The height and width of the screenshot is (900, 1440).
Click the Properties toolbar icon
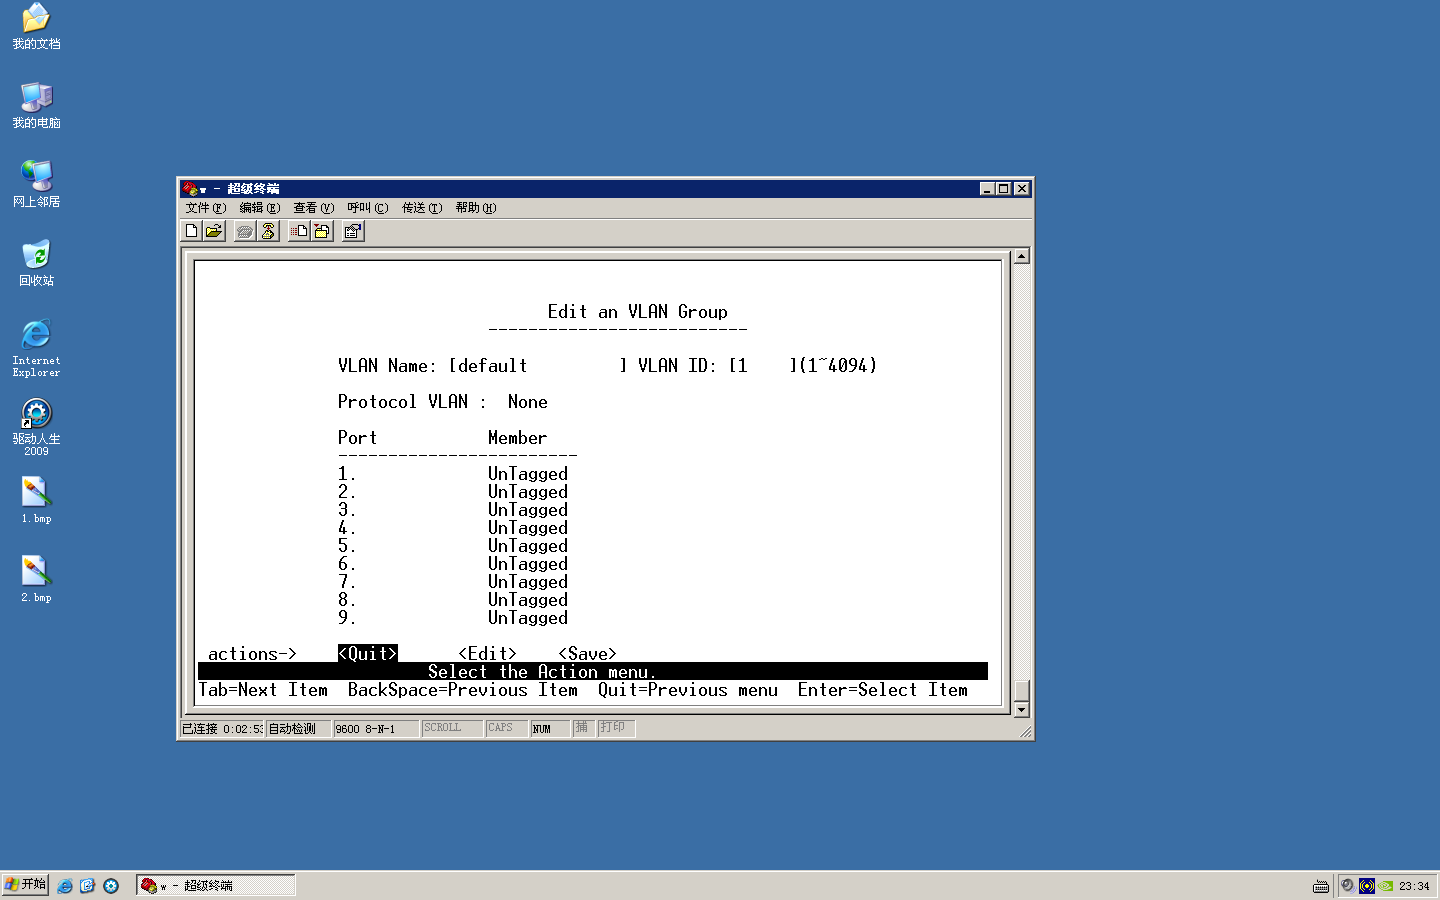353,231
